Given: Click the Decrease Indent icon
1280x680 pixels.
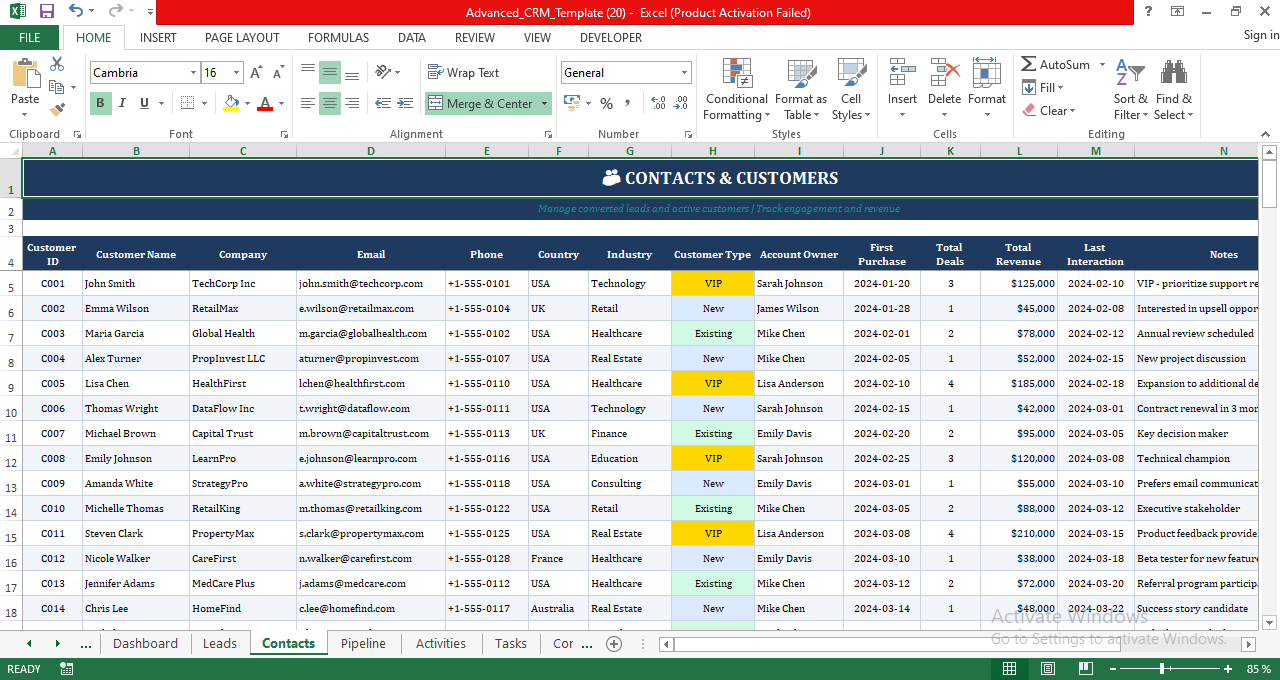Looking at the screenshot, I should [381, 103].
